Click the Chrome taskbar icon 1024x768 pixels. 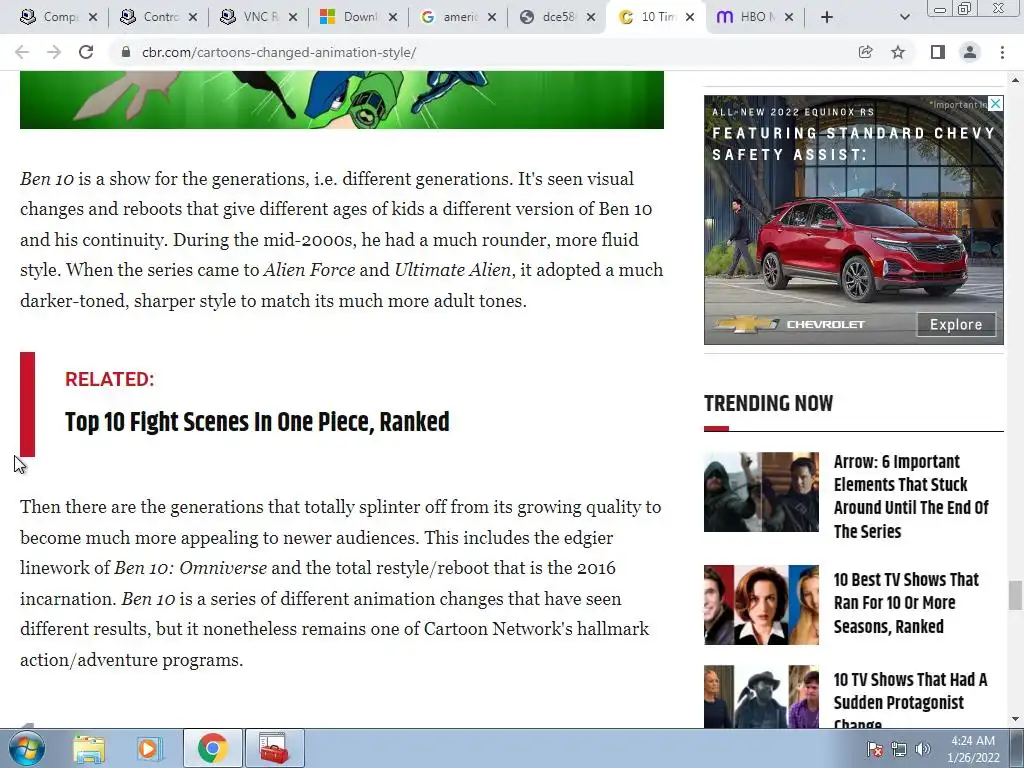[212, 748]
